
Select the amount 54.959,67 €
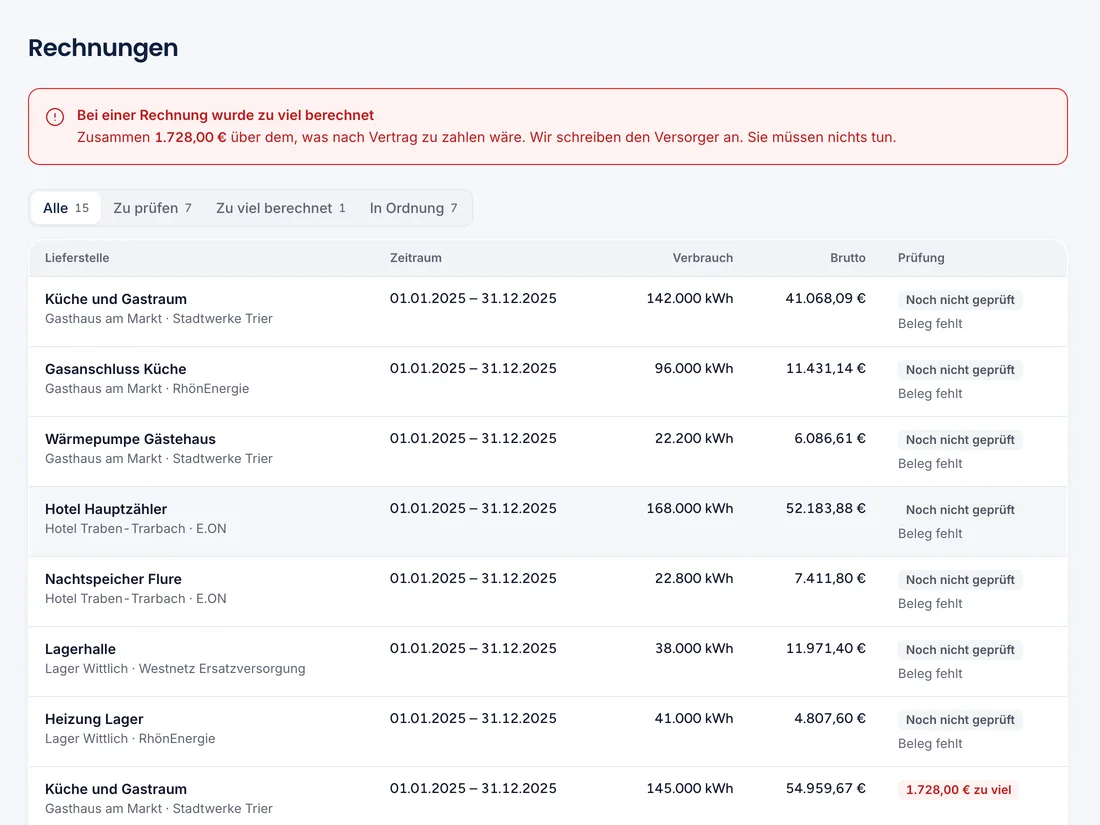coord(826,789)
